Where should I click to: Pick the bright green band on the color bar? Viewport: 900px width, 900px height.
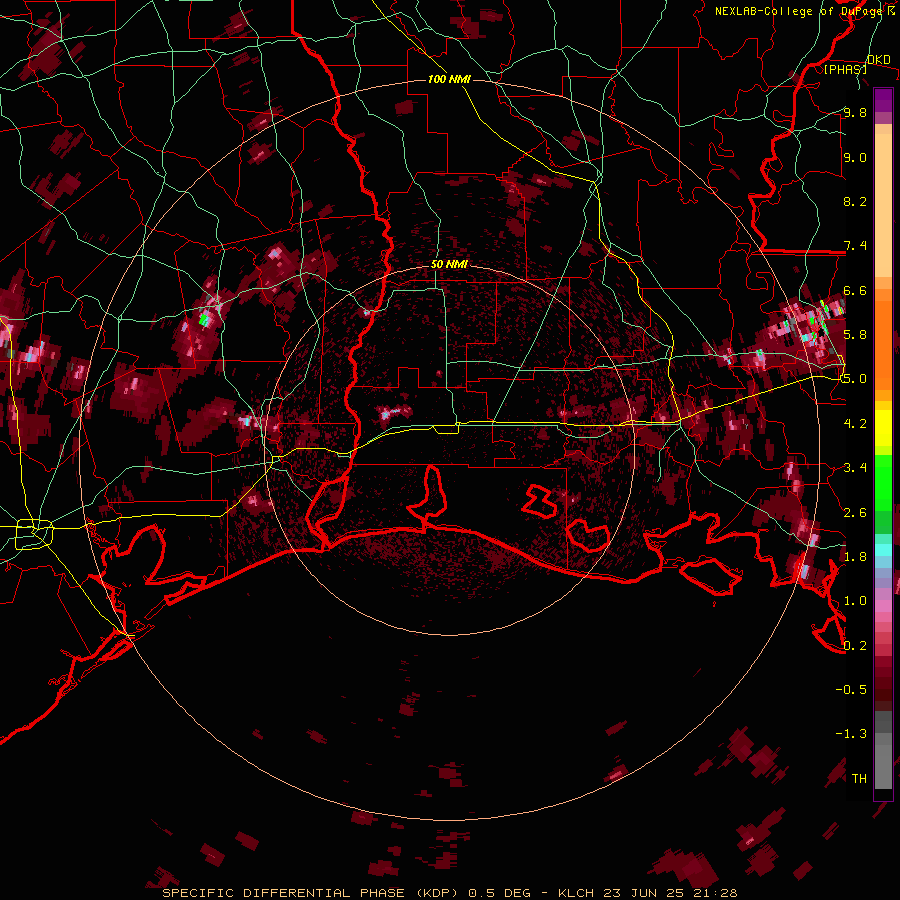coord(883,482)
